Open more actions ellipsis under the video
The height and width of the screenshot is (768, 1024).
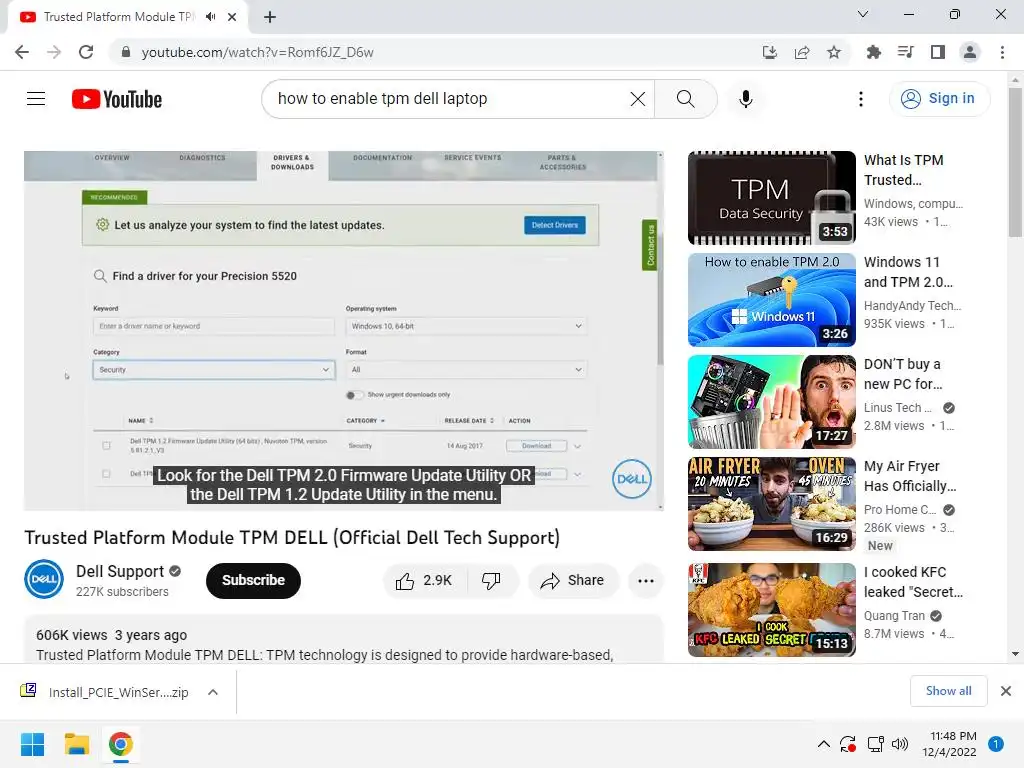pos(646,581)
